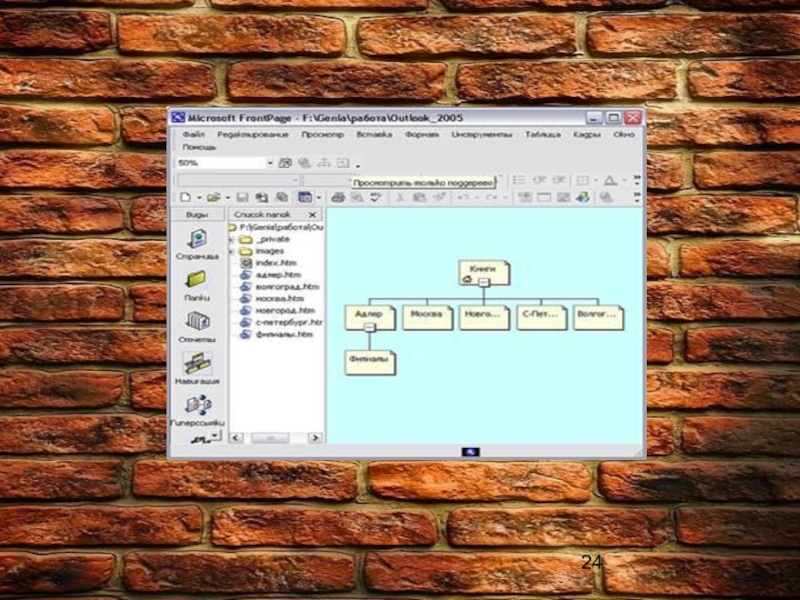Click the Cut scissors icon
This screenshot has height=600, width=800.
(x=401, y=197)
